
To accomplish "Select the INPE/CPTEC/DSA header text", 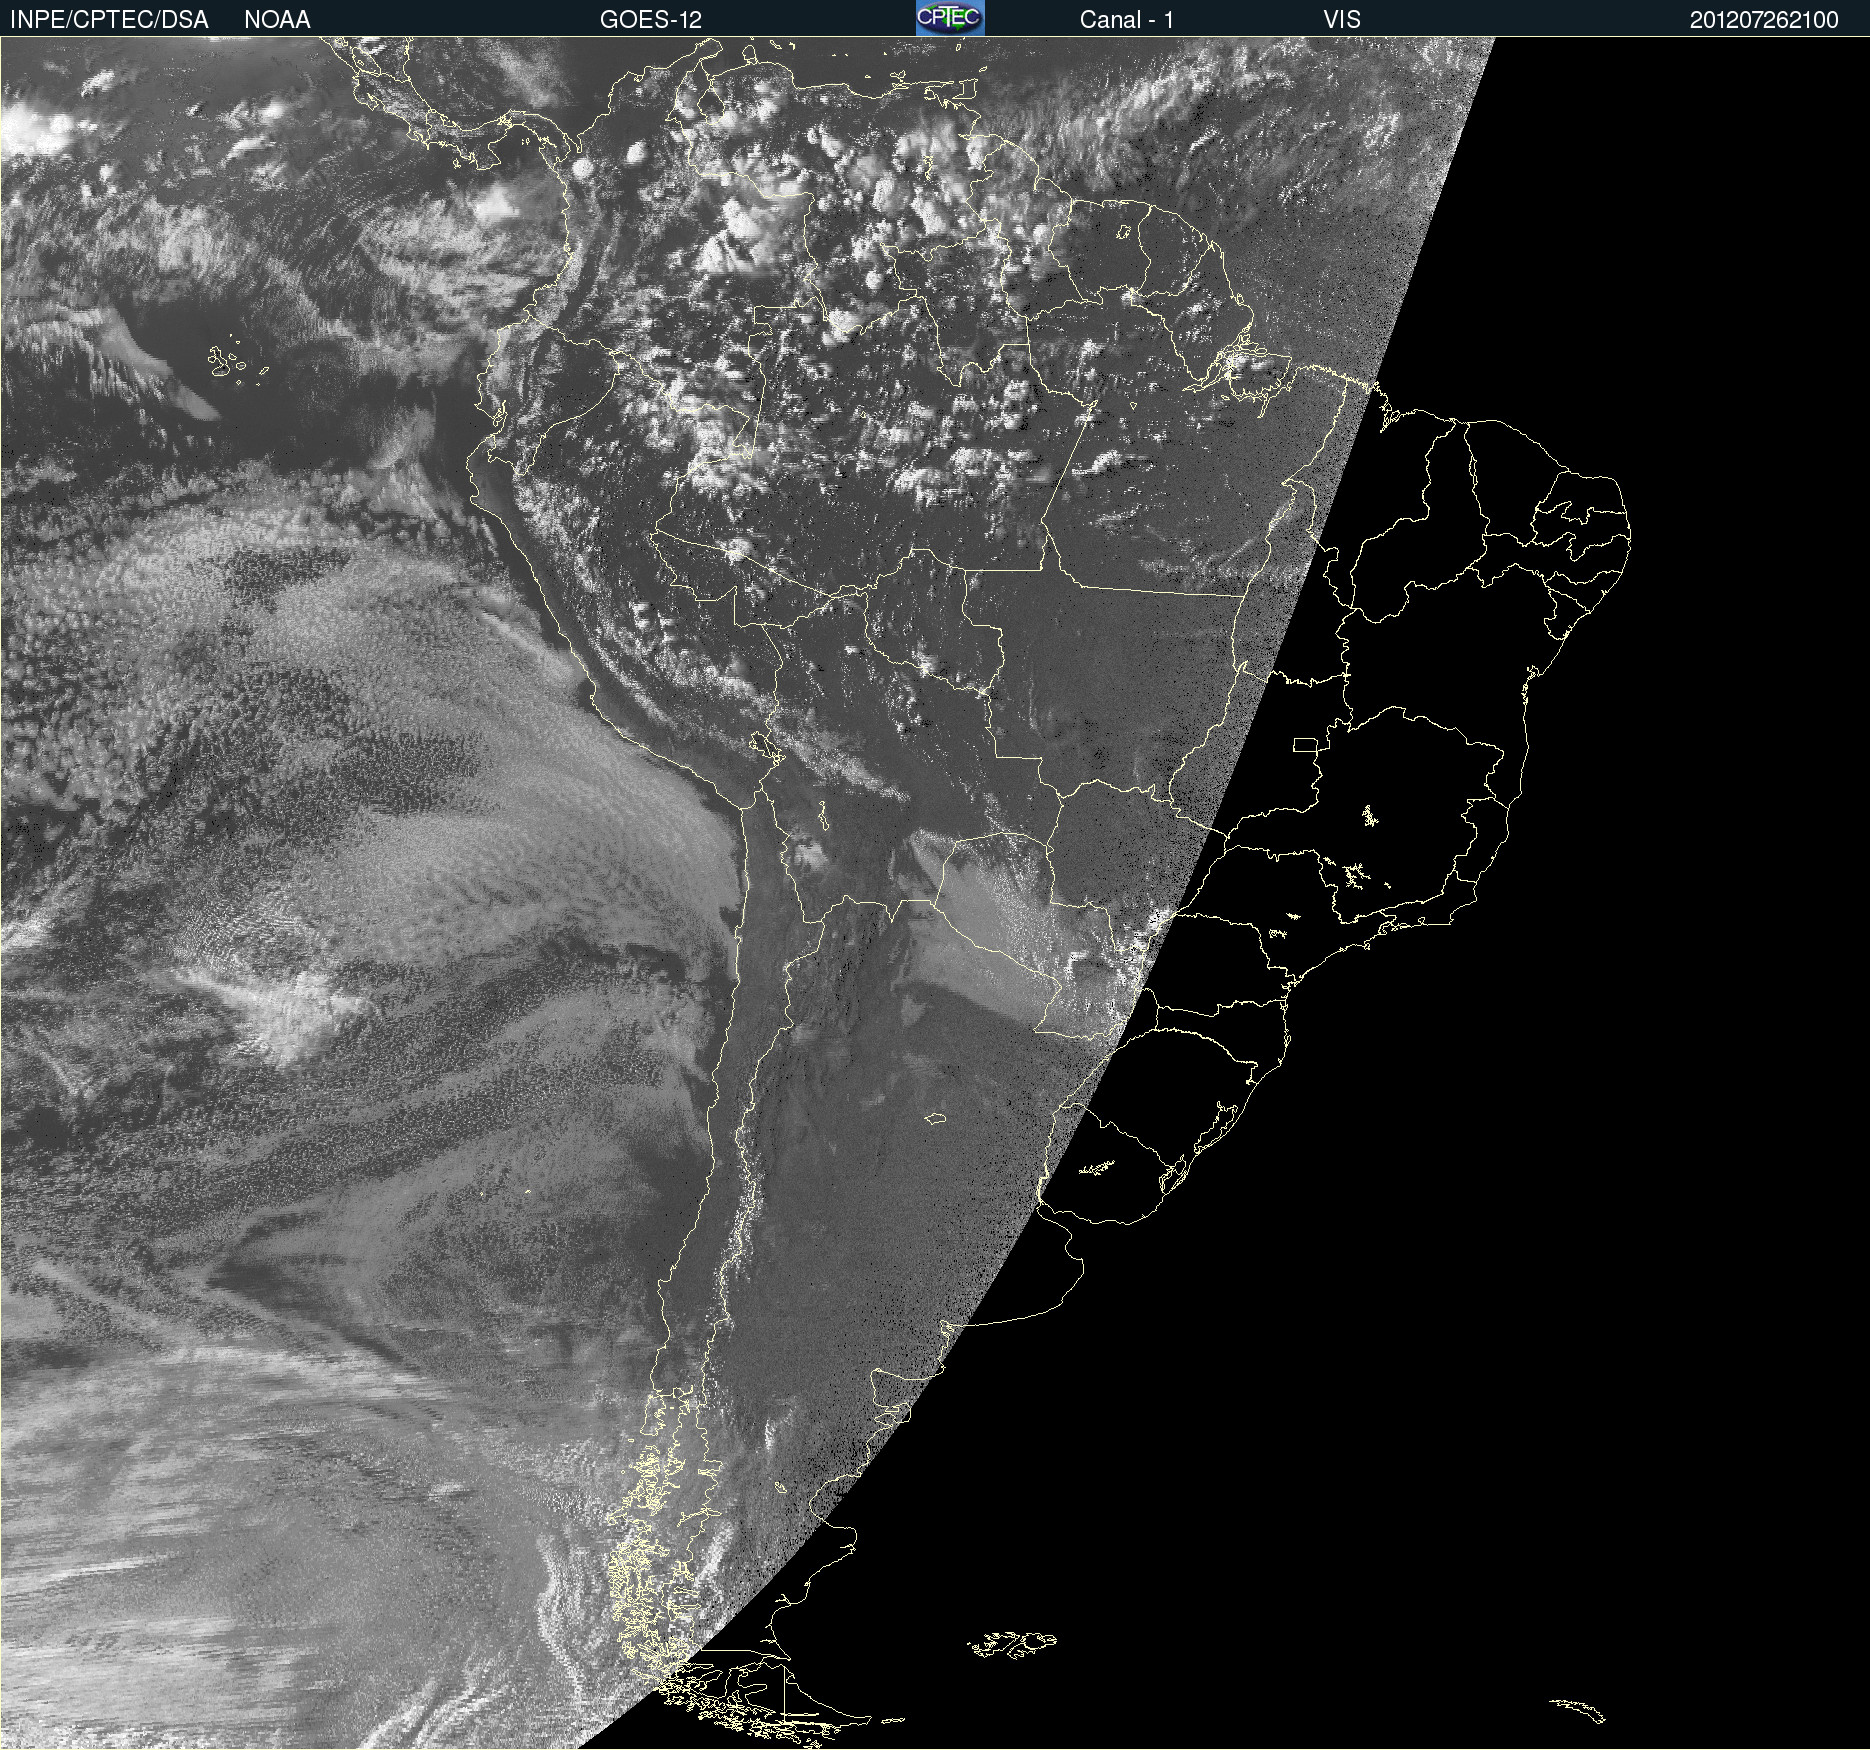I will 109,20.
